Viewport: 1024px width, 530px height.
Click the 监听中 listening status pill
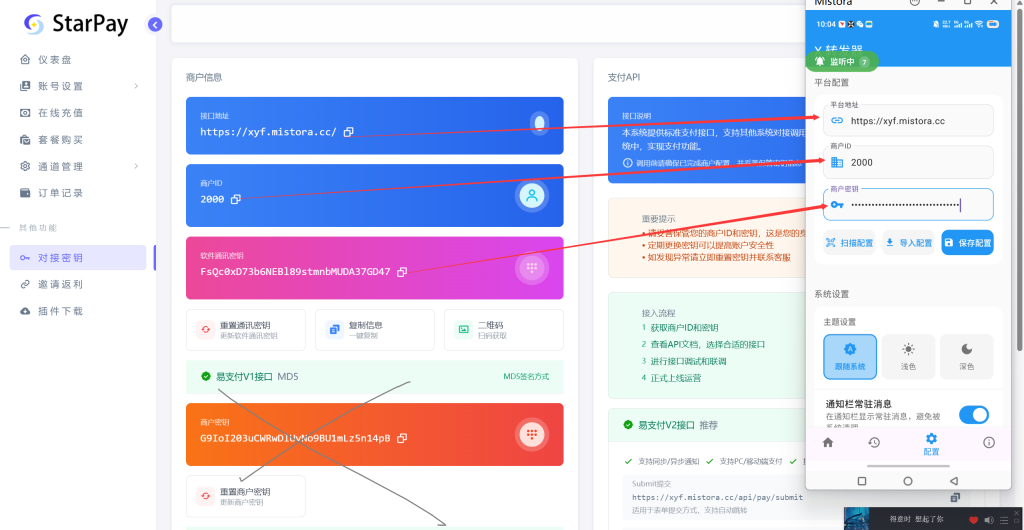point(842,61)
